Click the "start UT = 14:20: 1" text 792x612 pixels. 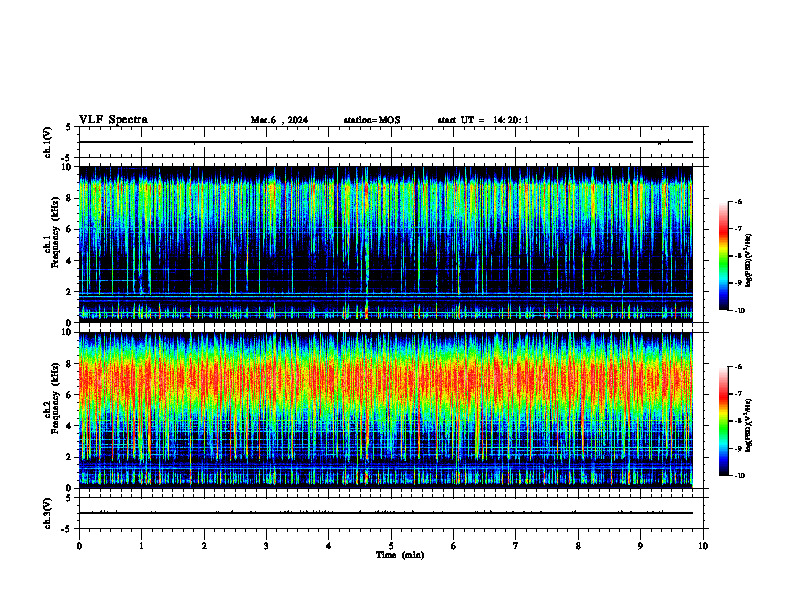[483, 120]
